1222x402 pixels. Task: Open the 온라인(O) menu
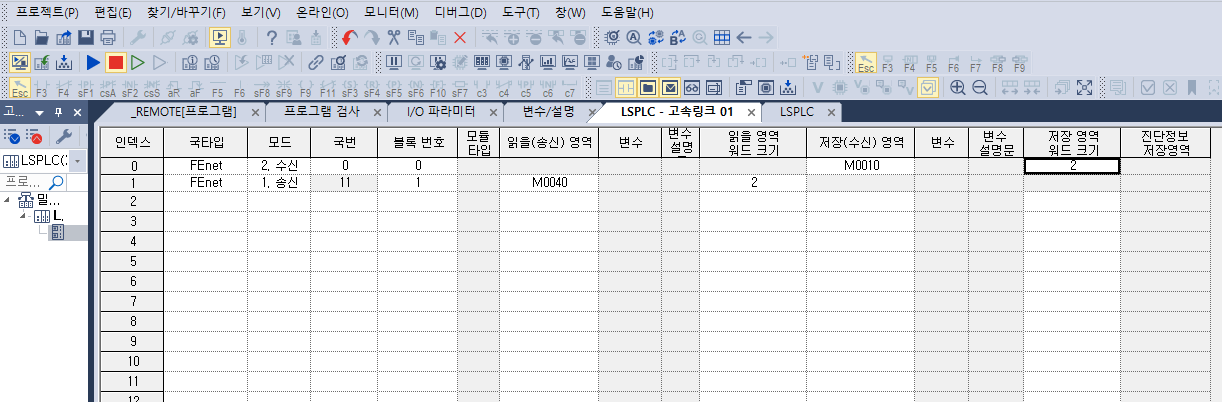point(323,13)
